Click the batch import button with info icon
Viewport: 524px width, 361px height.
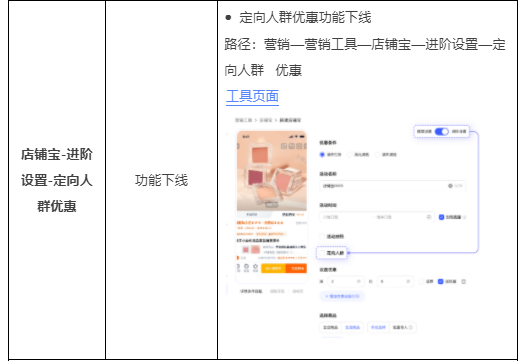(x=403, y=327)
